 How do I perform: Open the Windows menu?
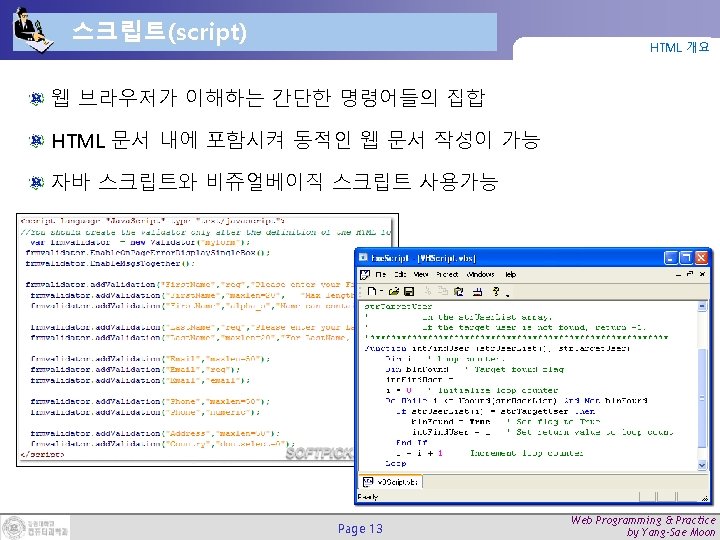(480, 275)
